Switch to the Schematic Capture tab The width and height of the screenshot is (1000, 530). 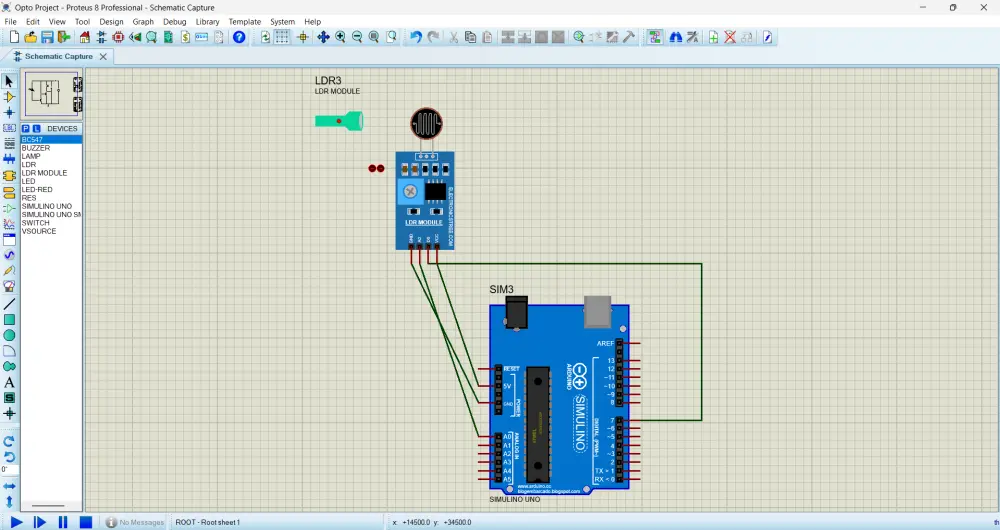coord(59,56)
